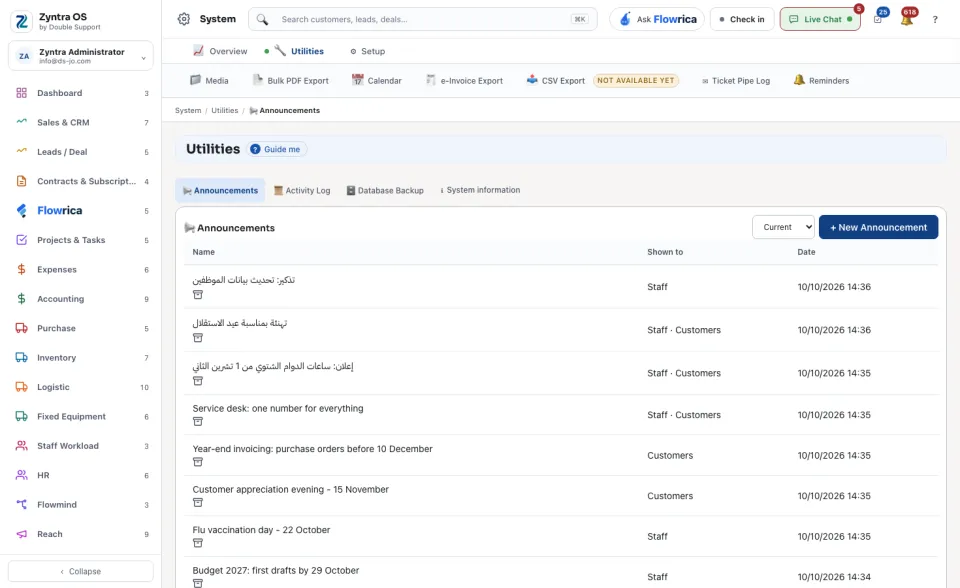Open the notifications bell icon
This screenshot has width=960, height=588.
907,20
